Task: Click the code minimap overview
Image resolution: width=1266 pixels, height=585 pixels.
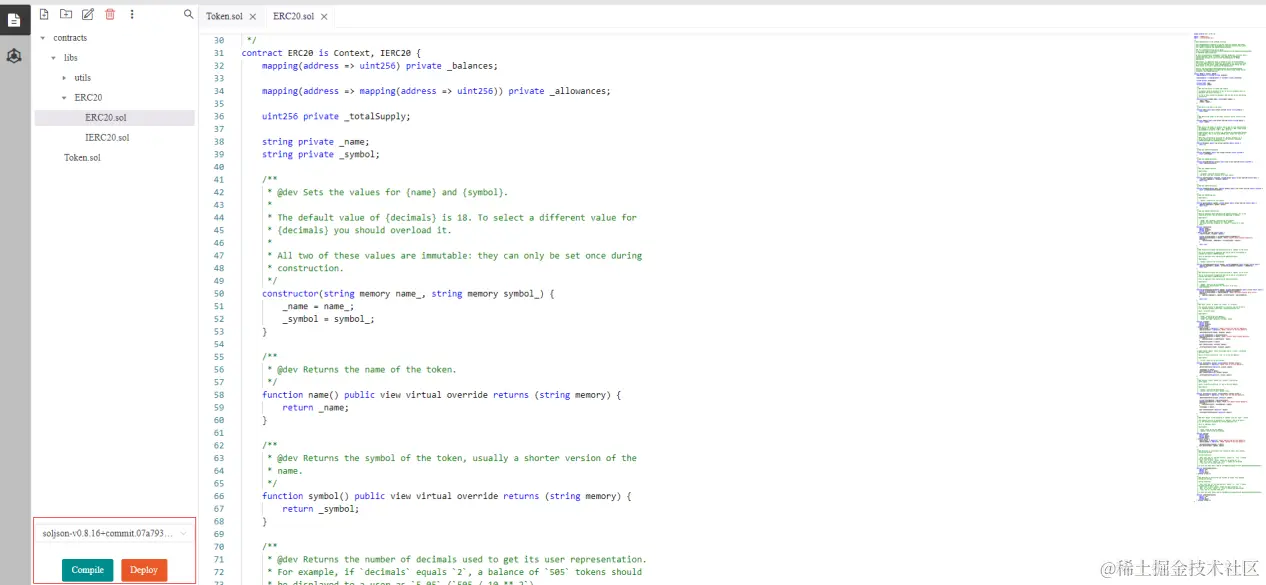Action: (x=1227, y=265)
